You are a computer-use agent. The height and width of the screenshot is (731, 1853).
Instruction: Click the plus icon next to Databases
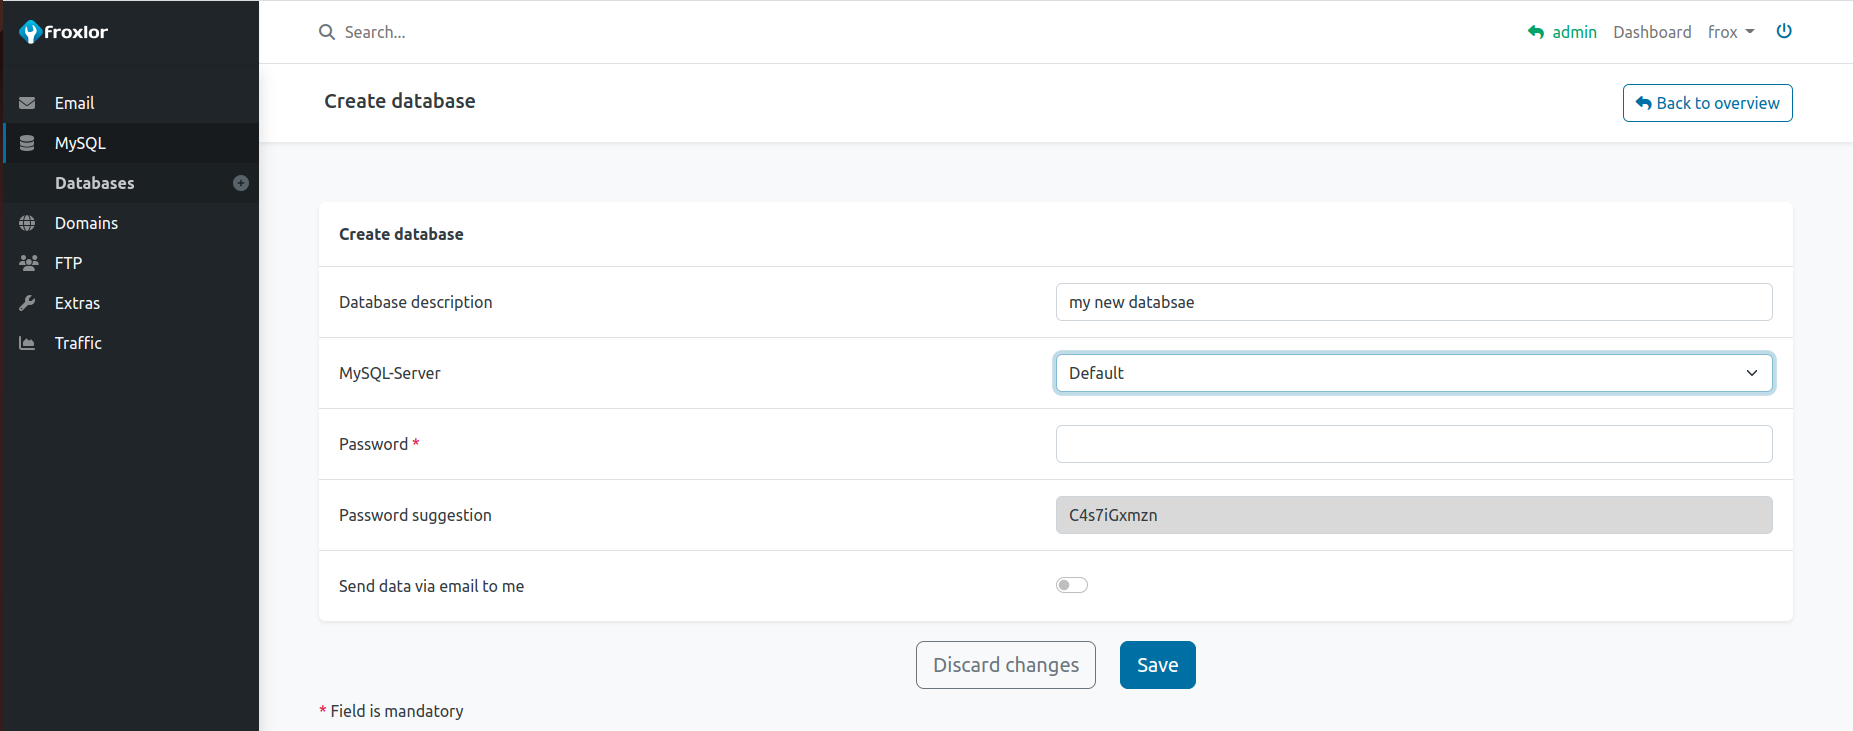tap(241, 183)
